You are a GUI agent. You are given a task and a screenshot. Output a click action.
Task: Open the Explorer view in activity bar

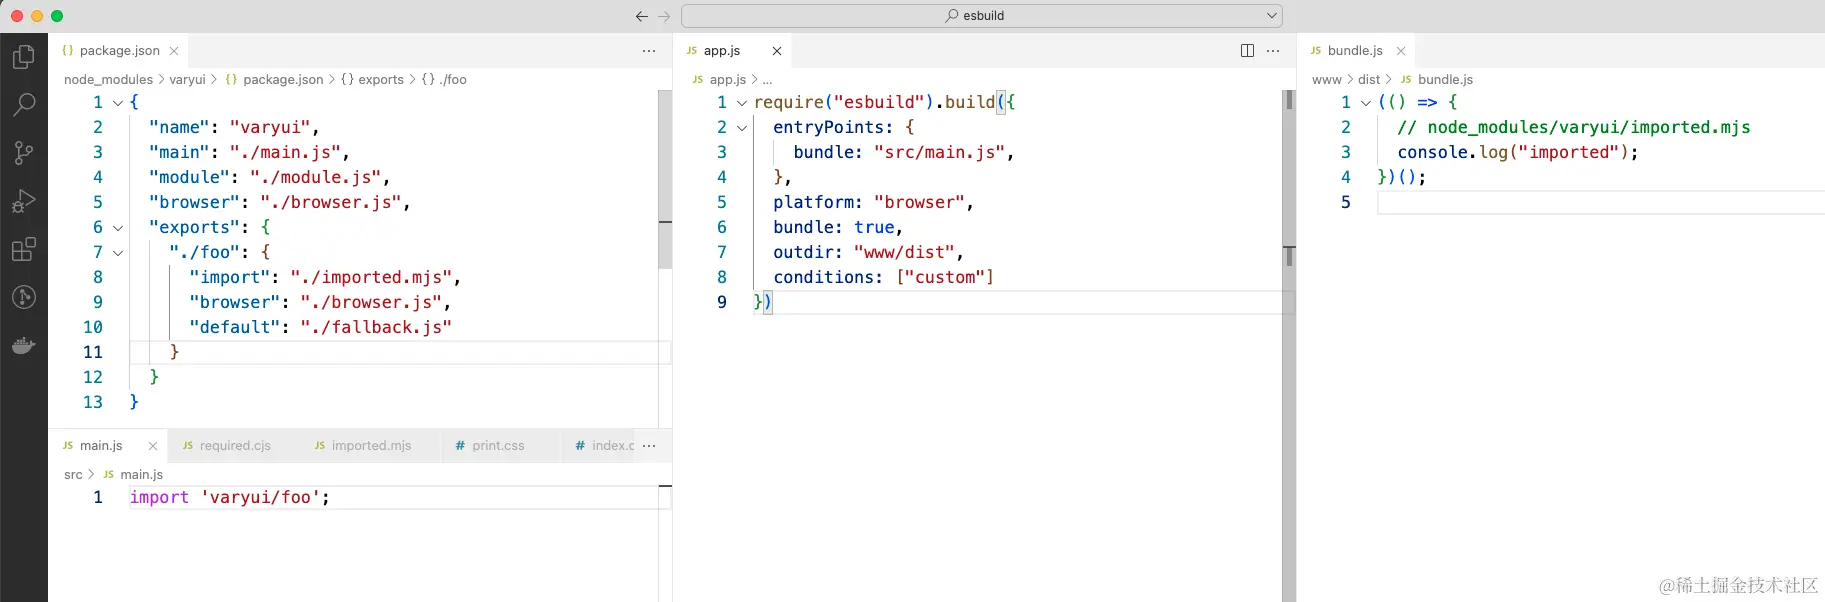pos(24,57)
